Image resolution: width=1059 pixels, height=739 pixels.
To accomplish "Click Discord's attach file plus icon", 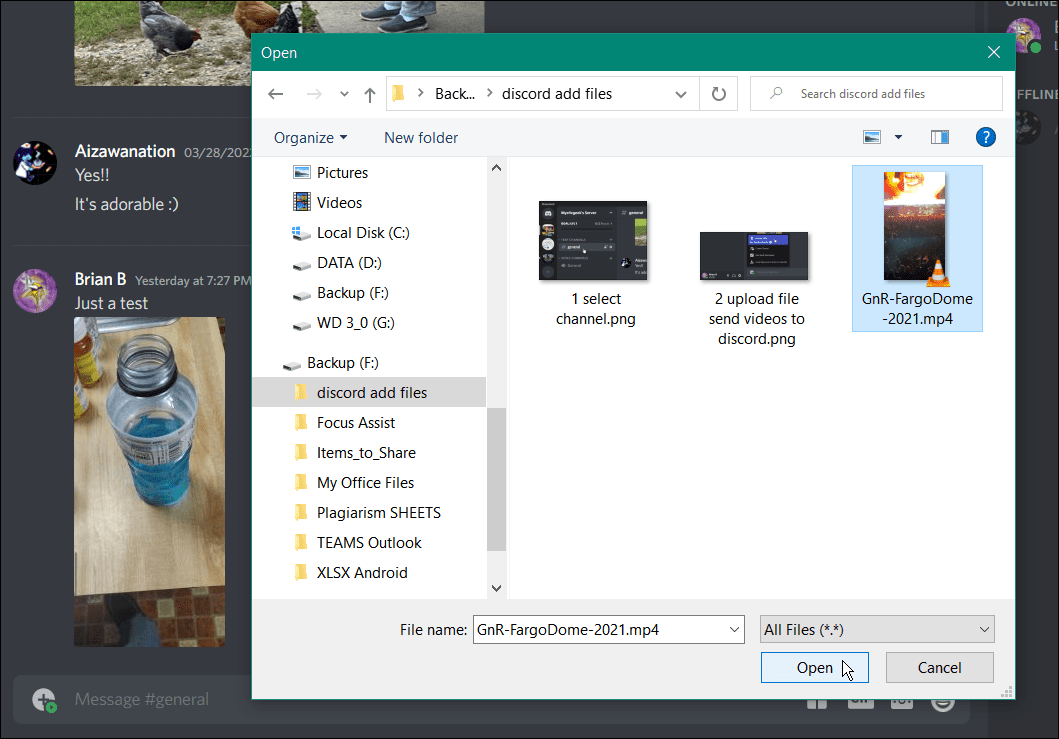I will (43, 699).
